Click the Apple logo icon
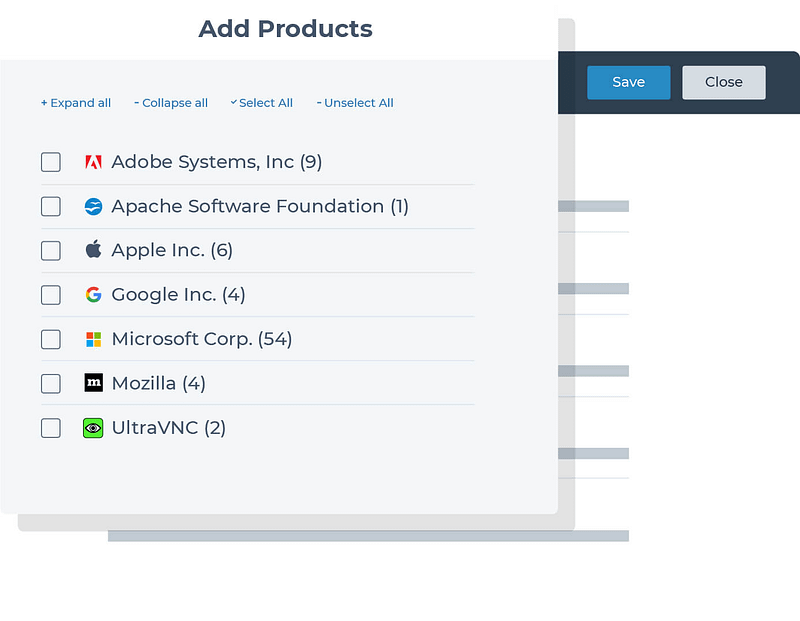Screen dimensions: 800x621 coord(93,250)
